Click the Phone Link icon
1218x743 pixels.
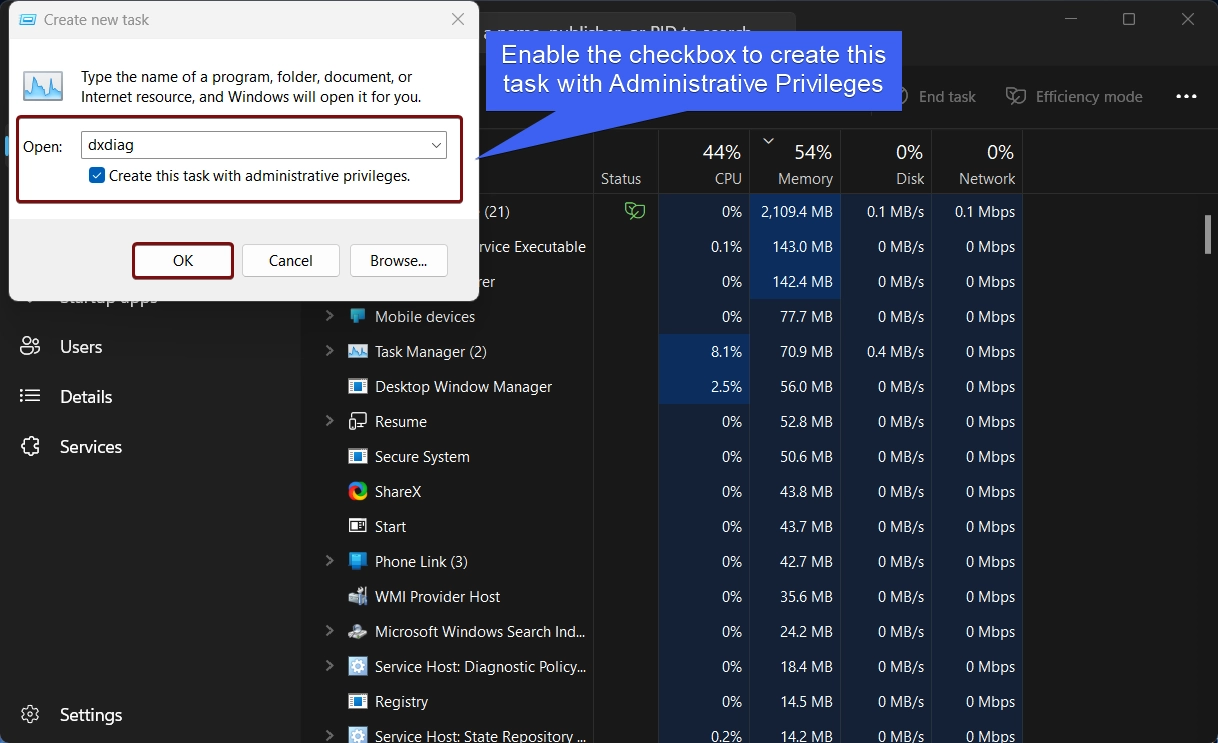pos(357,561)
